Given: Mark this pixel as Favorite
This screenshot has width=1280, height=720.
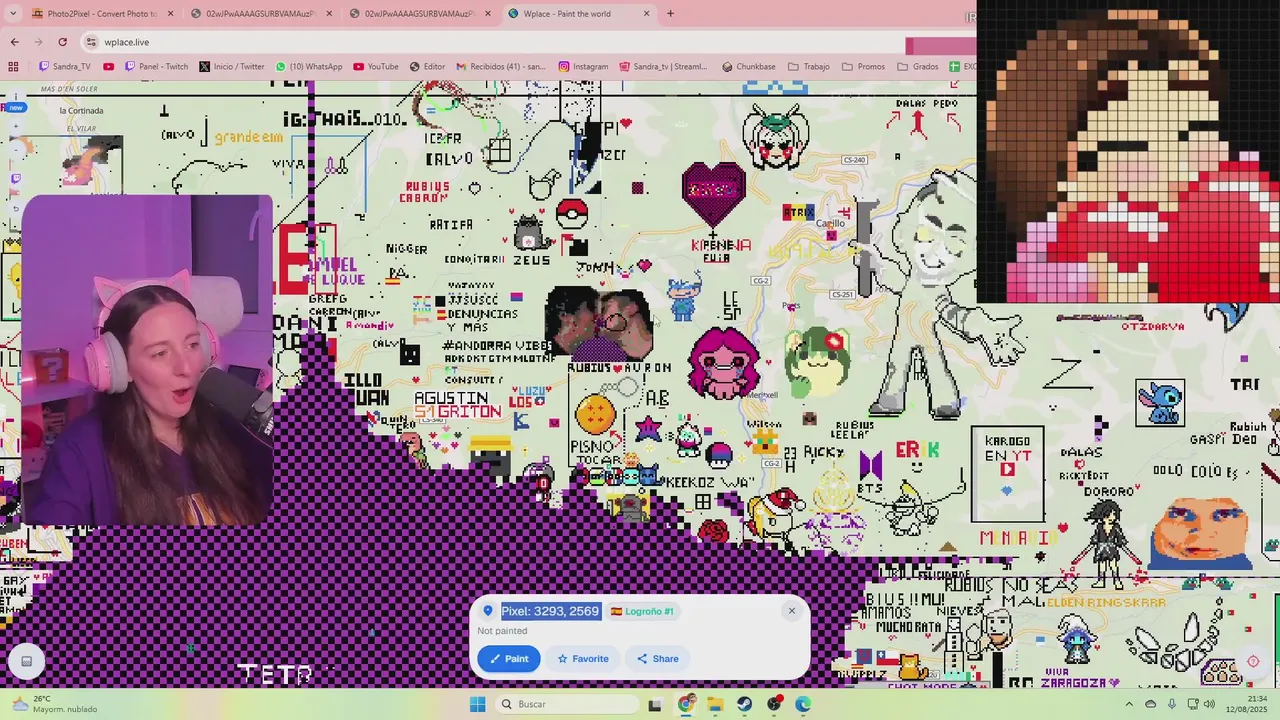Looking at the screenshot, I should tap(583, 659).
